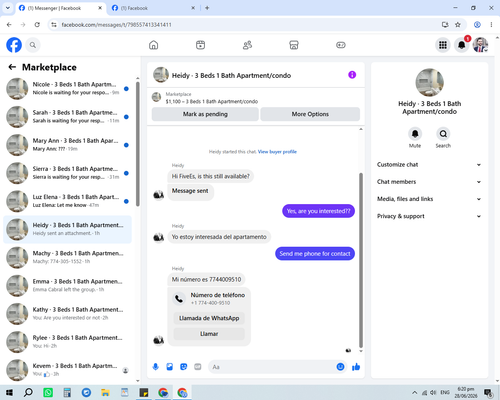500x400 pixels.
Task: Click the purple conversation information icon
Action: 352,75
